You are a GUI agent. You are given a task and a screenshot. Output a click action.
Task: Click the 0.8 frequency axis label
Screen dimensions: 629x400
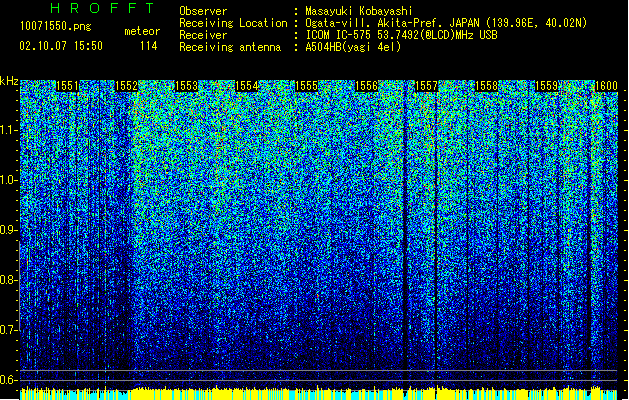9,280
